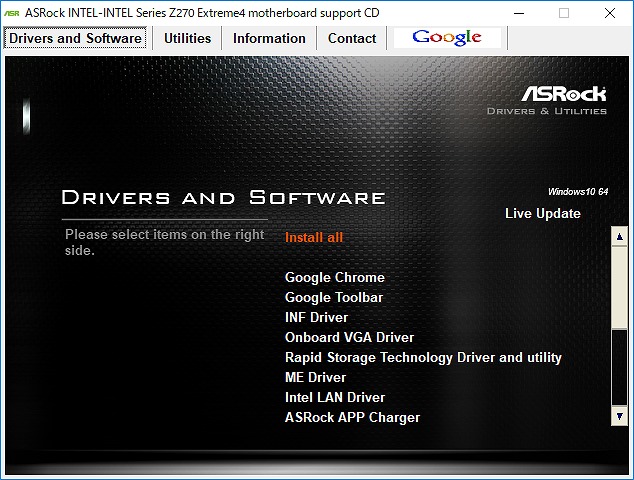Screen dimensions: 634x480
Task: Select Google Toolbar item
Action: pyautogui.click(x=334, y=297)
